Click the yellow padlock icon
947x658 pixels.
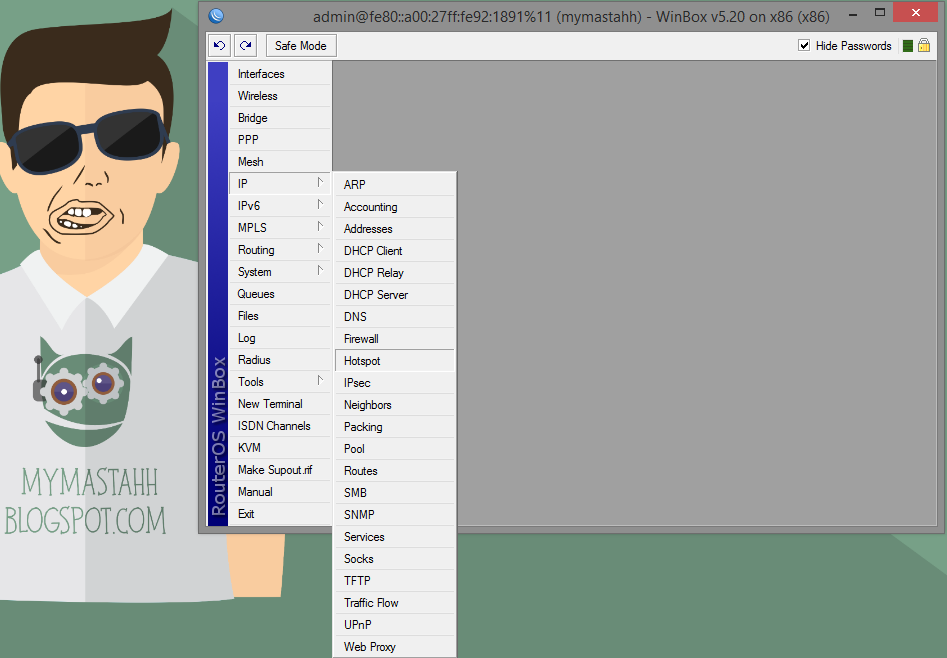tap(924, 45)
